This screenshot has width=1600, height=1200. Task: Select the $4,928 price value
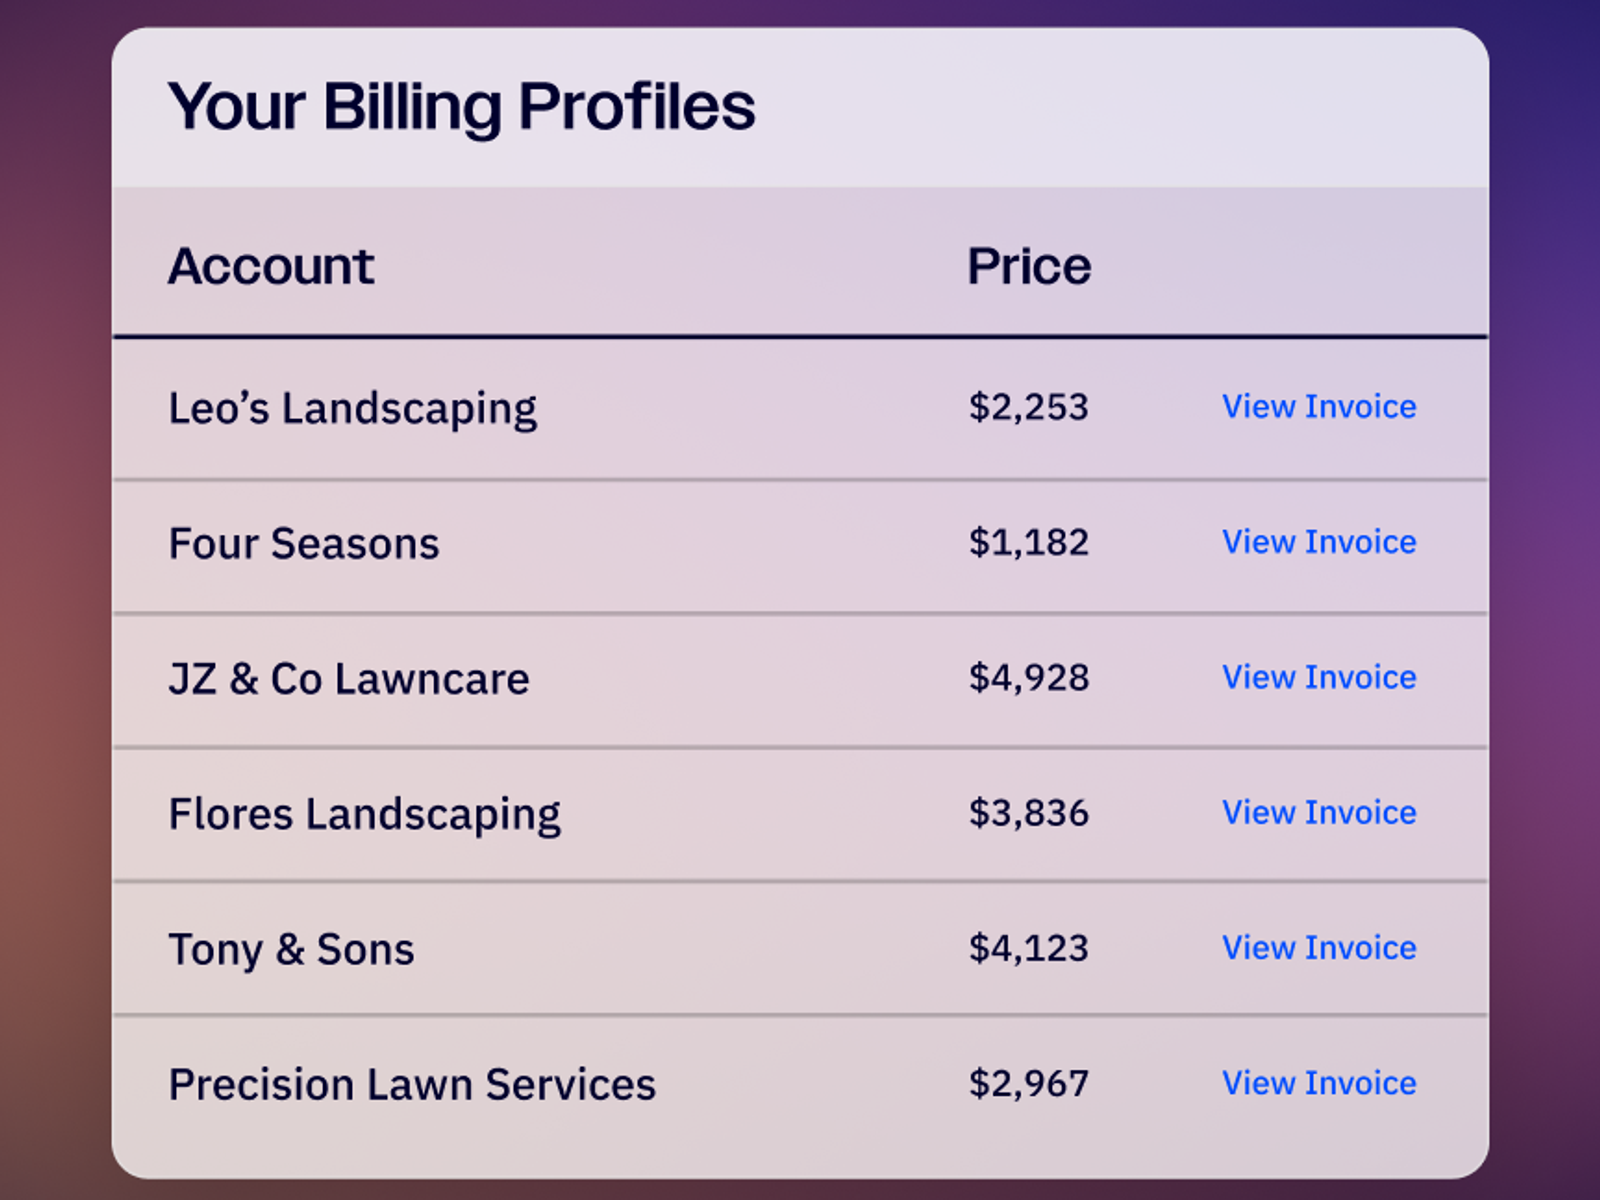click(1028, 677)
